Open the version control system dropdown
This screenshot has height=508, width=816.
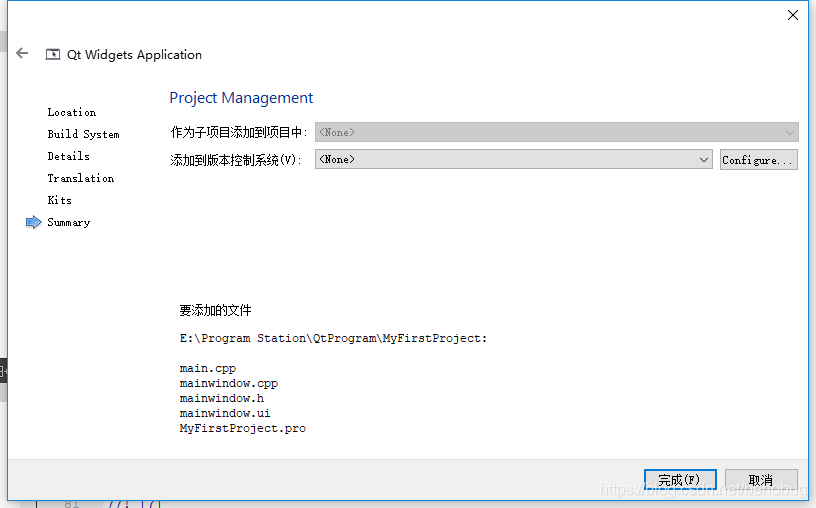point(513,159)
